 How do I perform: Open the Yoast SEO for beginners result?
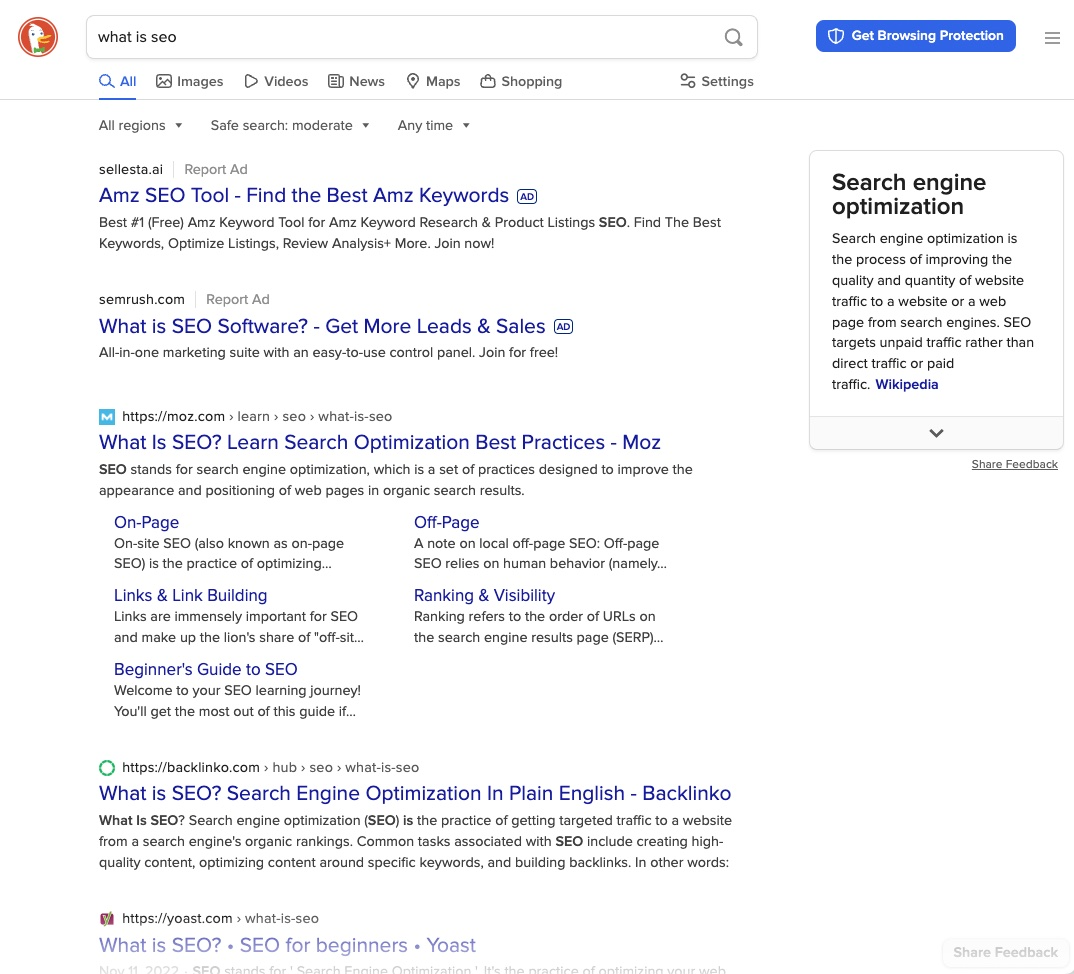287,945
